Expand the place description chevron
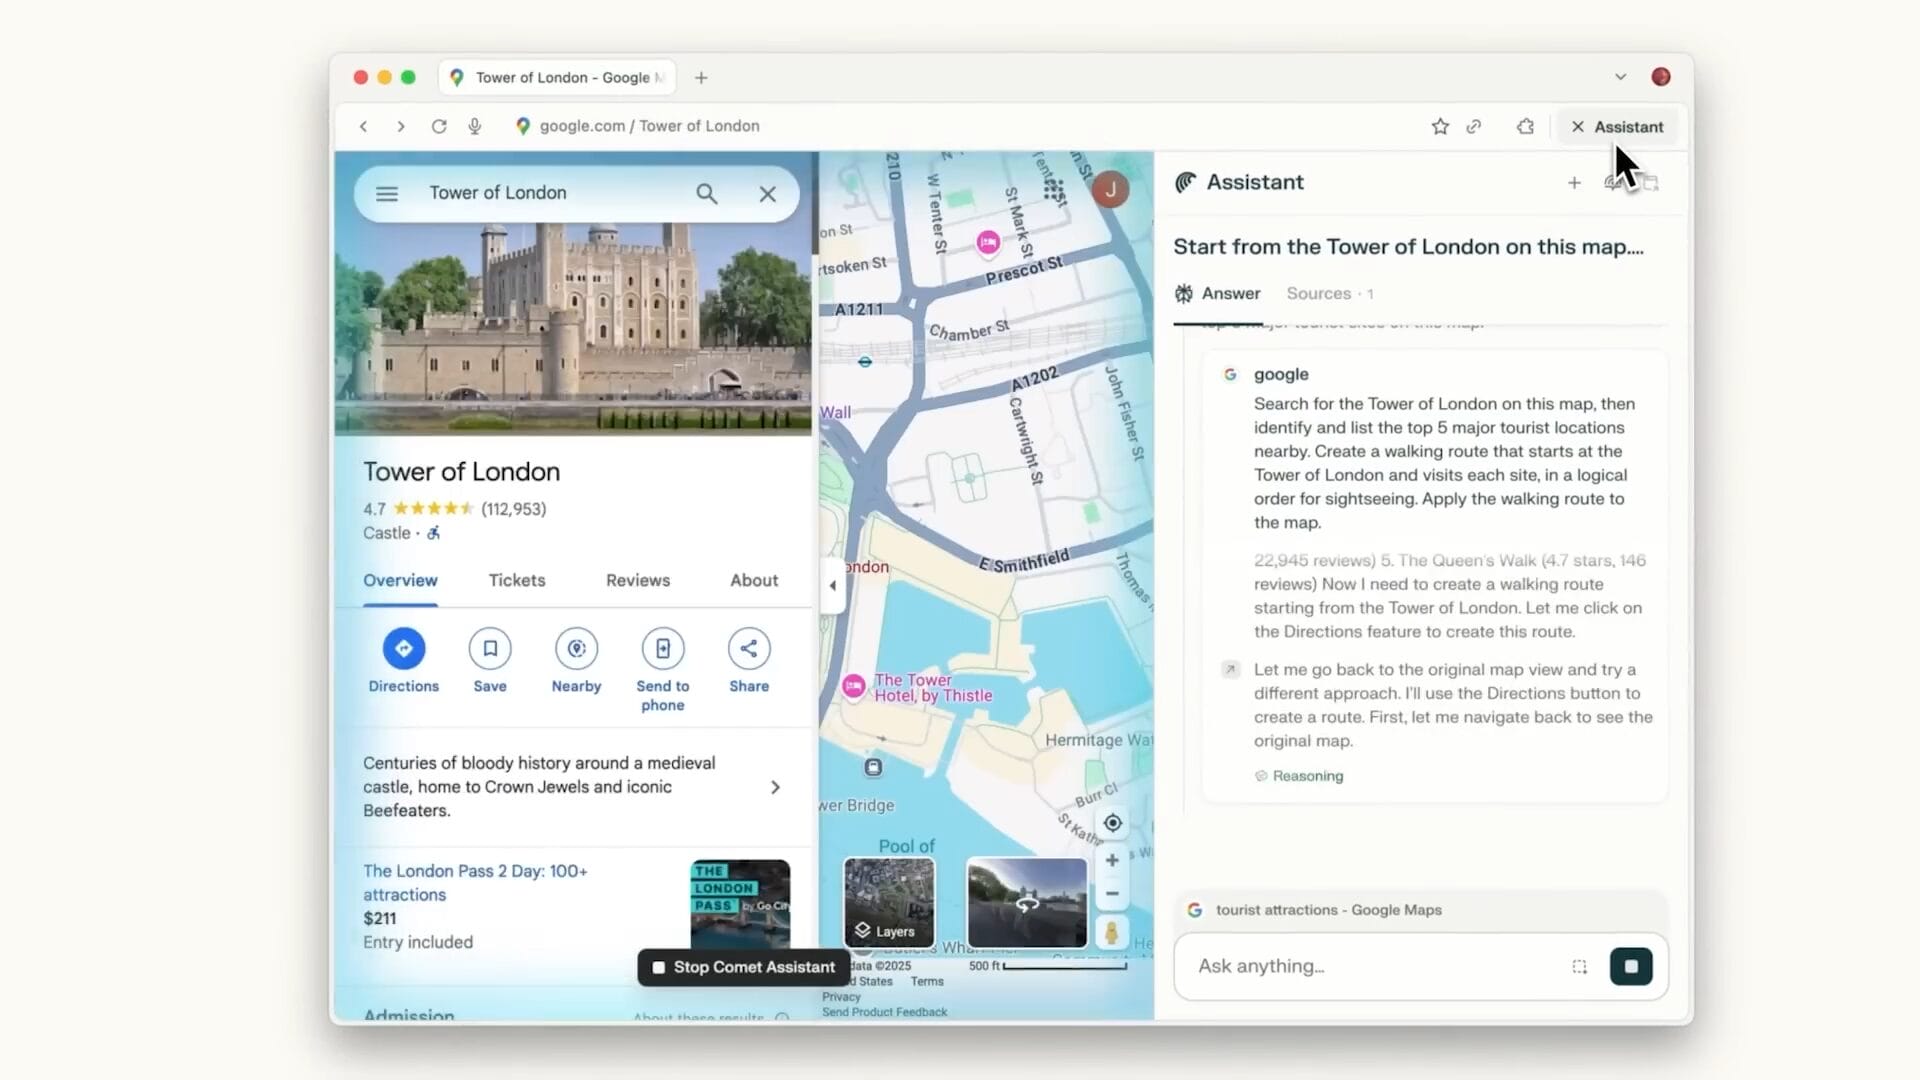 click(775, 787)
